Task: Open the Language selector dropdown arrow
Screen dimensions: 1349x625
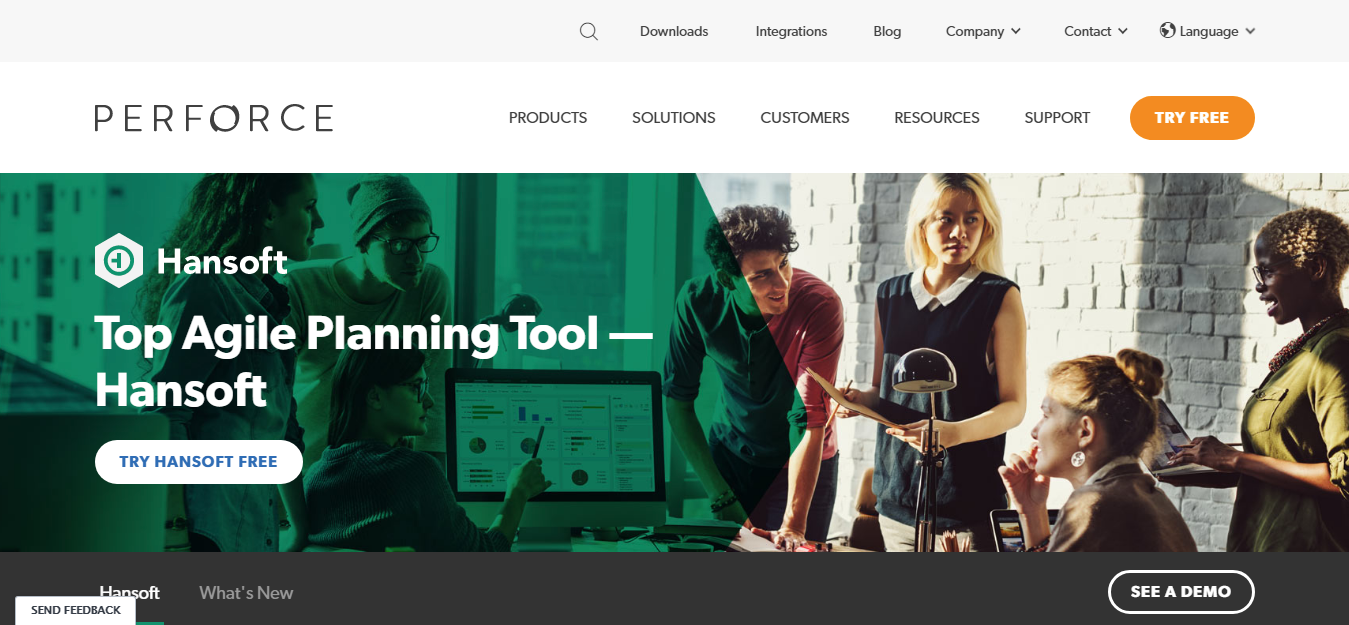Action: coord(1250,31)
